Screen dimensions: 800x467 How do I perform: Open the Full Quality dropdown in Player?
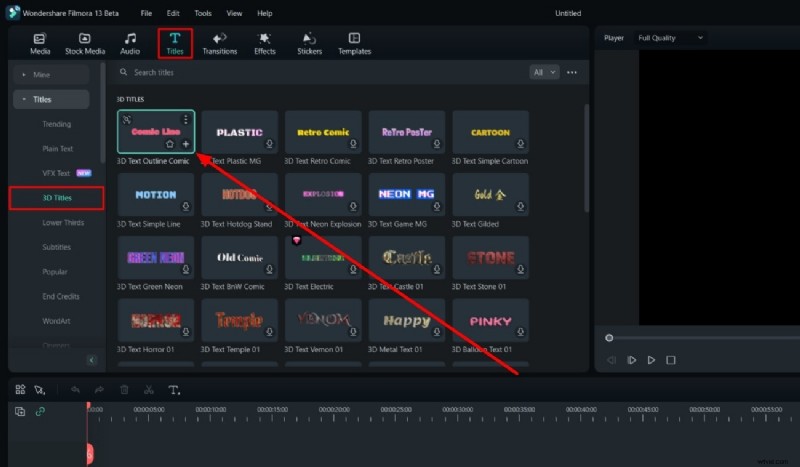click(670, 38)
